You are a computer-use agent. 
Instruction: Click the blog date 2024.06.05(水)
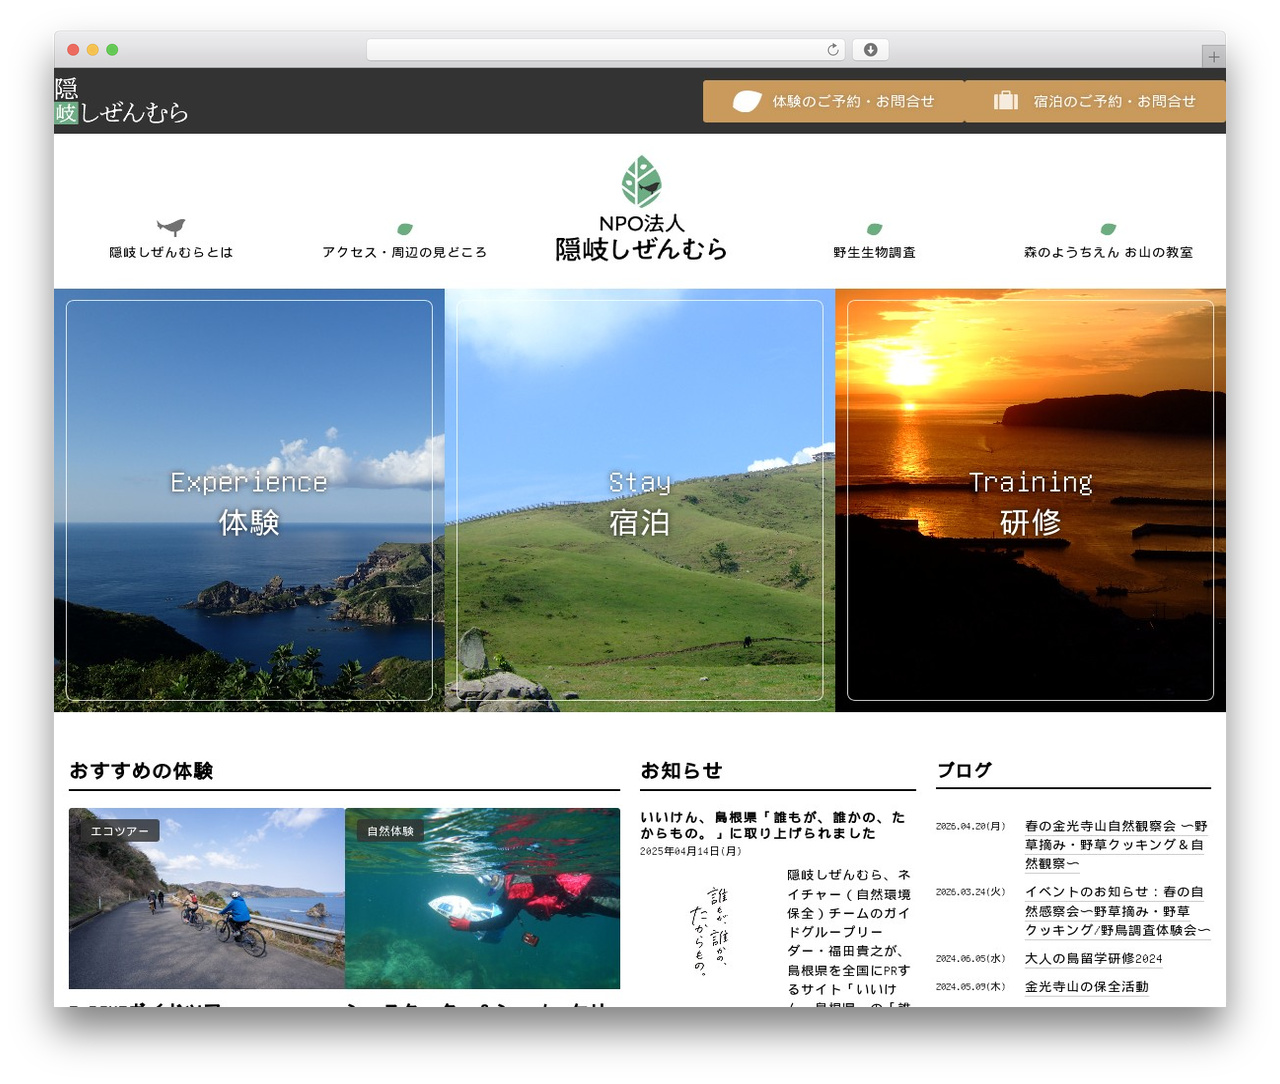click(x=971, y=958)
